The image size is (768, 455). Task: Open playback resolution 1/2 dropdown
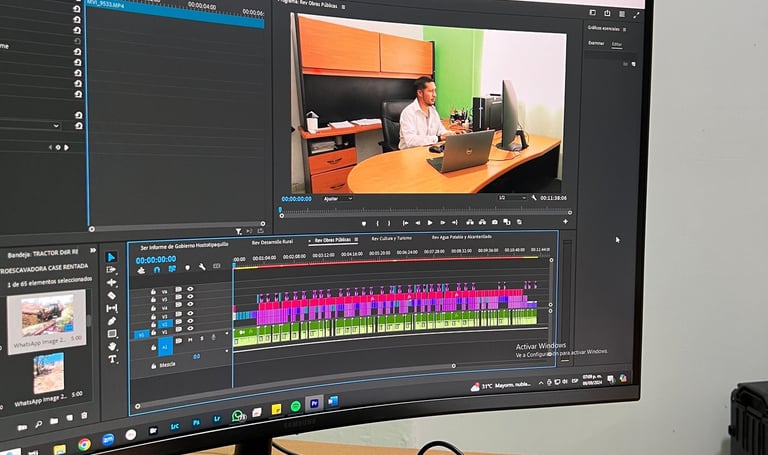(512, 198)
